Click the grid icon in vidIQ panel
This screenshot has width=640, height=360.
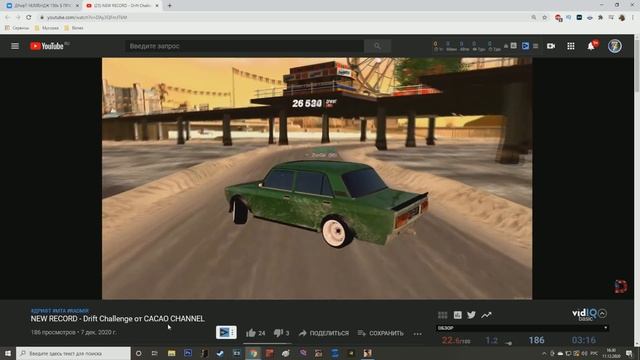coord(442,315)
